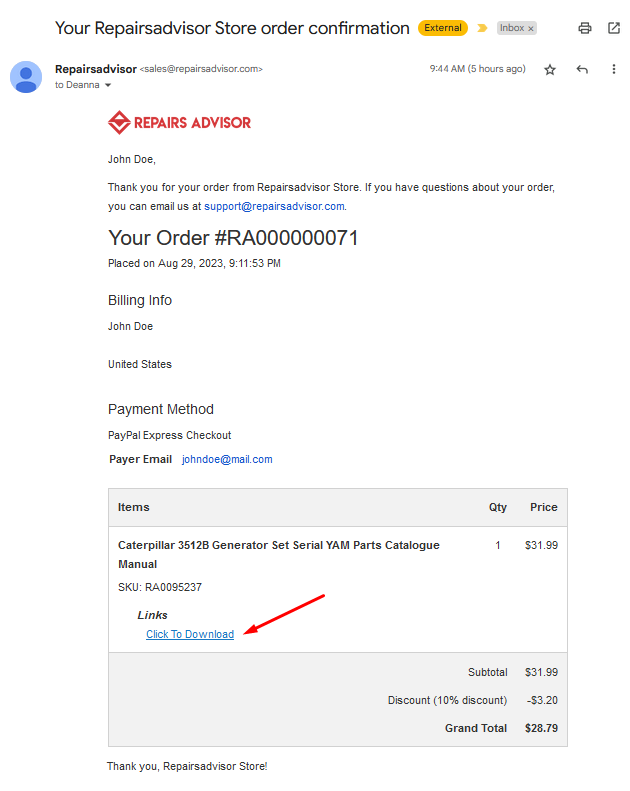The width and height of the screenshot is (630, 791).
Task: Click the External label badge
Action: (x=442, y=28)
